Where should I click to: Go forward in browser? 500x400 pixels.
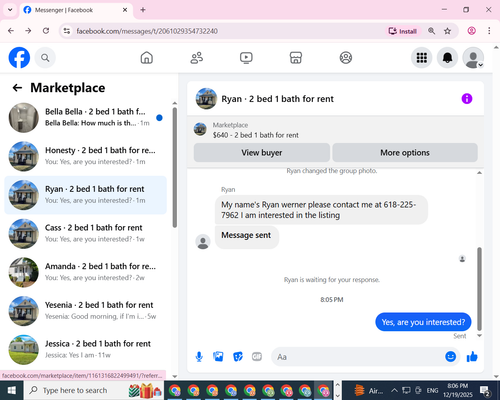pos(28,31)
